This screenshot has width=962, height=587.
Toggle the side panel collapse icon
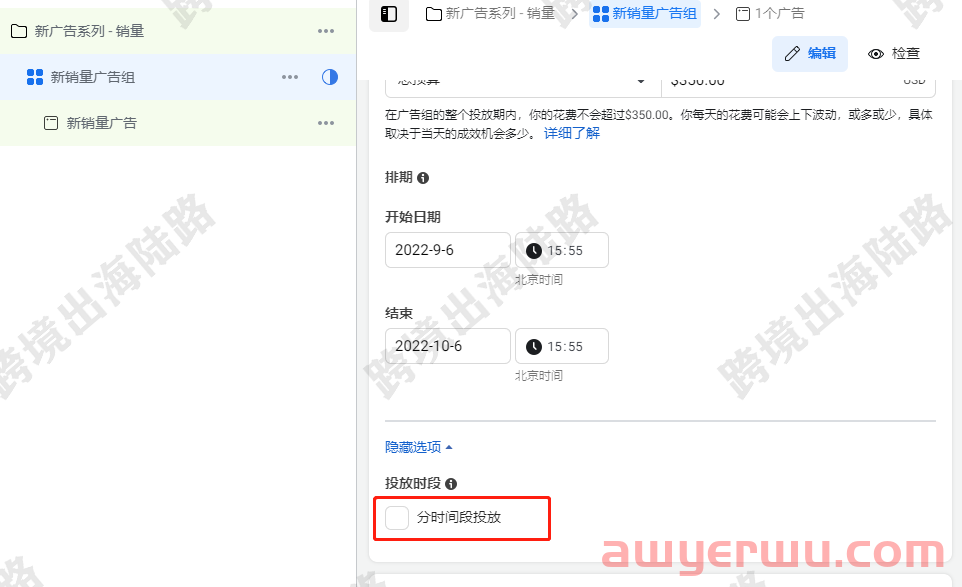click(389, 13)
